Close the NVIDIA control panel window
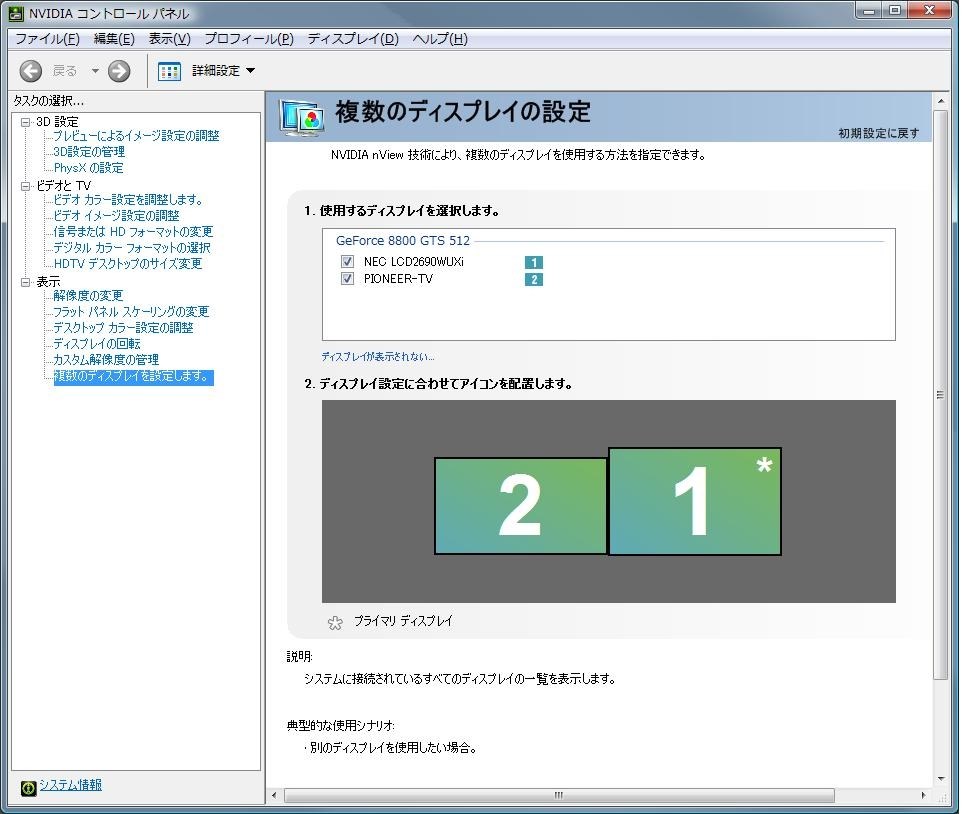The image size is (970, 814). click(x=930, y=11)
